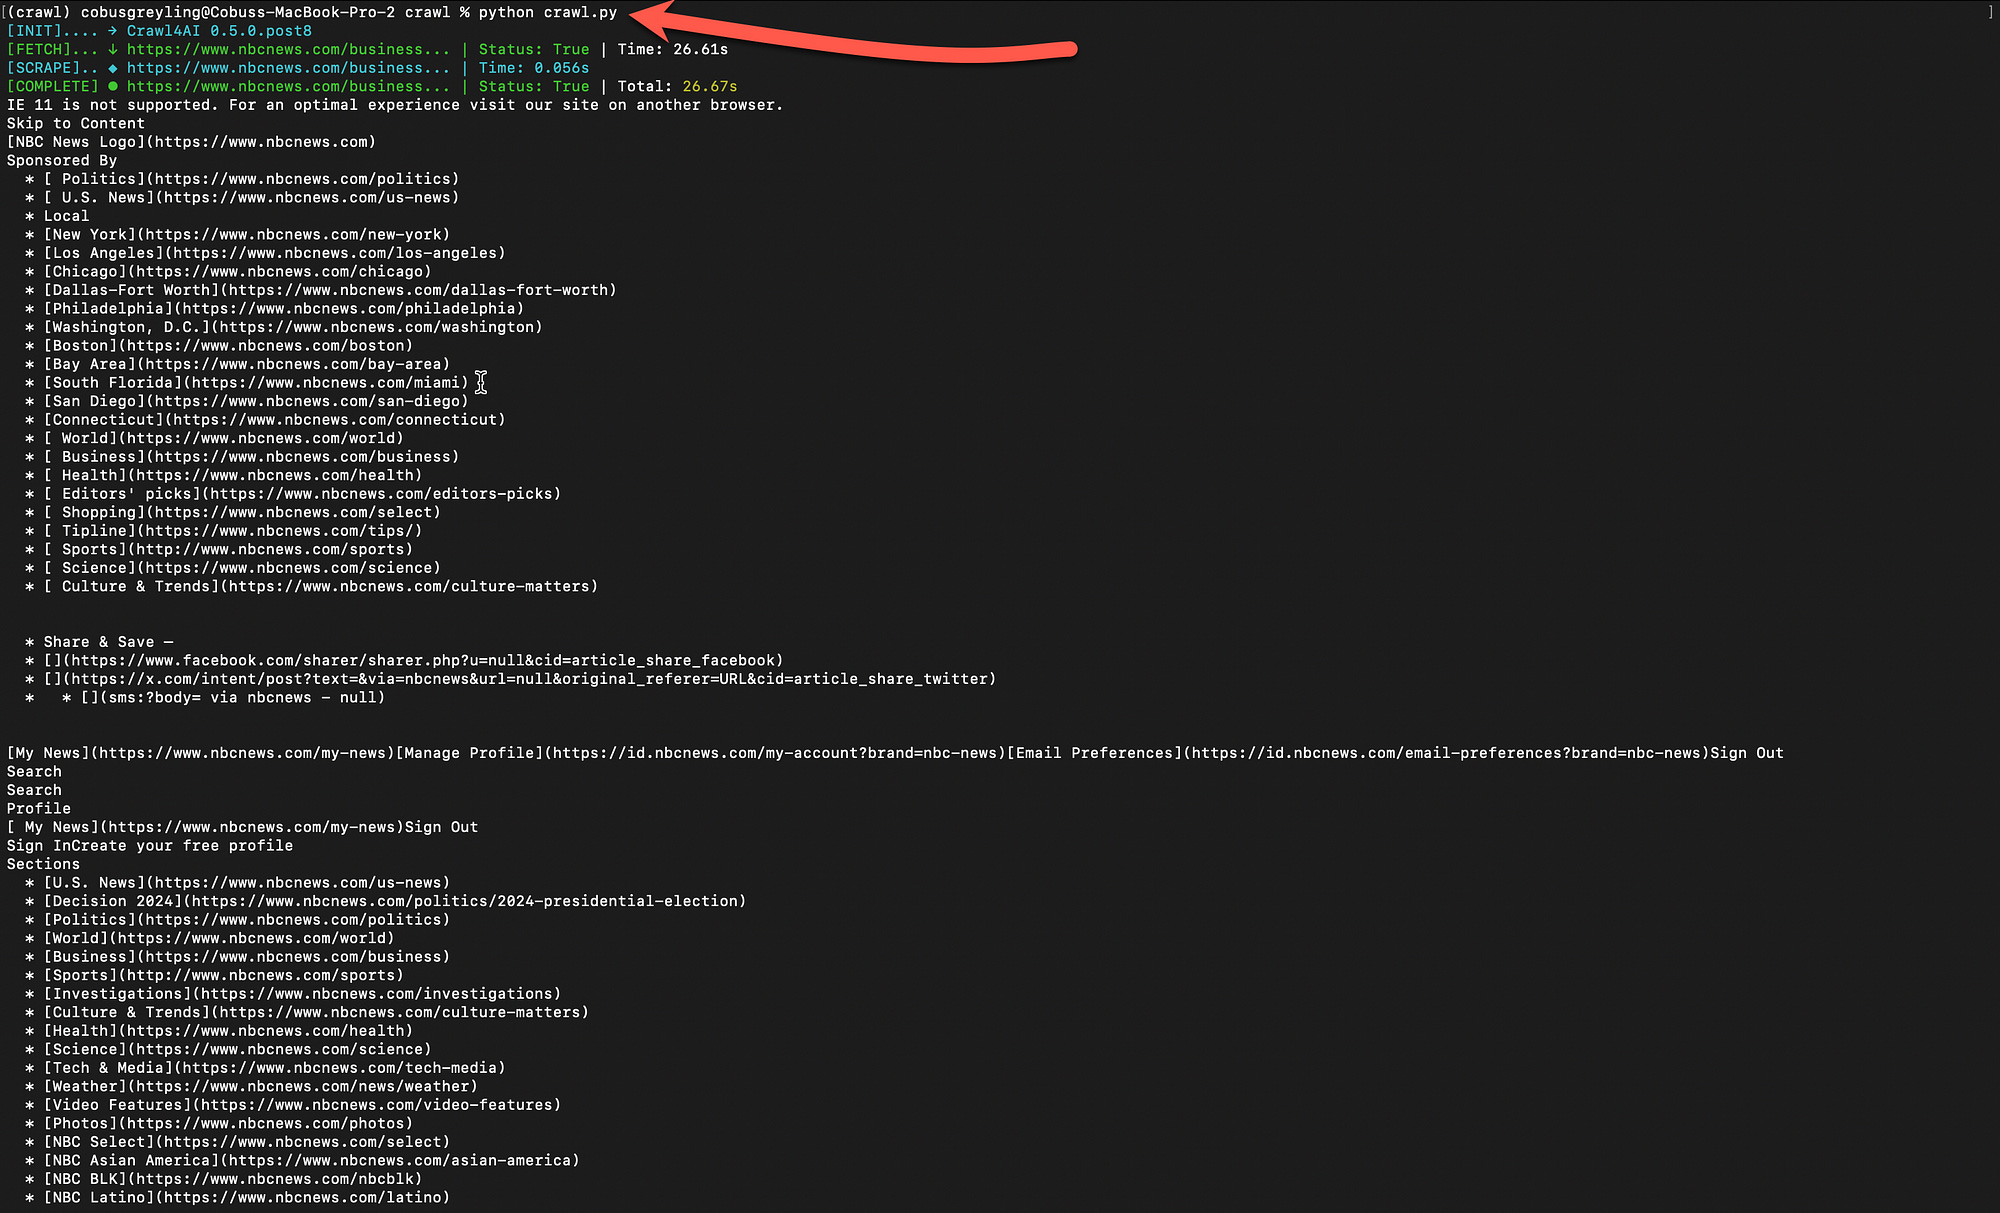Click the [SCRAPE] line 'Time: 0.056s' value
The height and width of the screenshot is (1213, 2000).
click(534, 68)
